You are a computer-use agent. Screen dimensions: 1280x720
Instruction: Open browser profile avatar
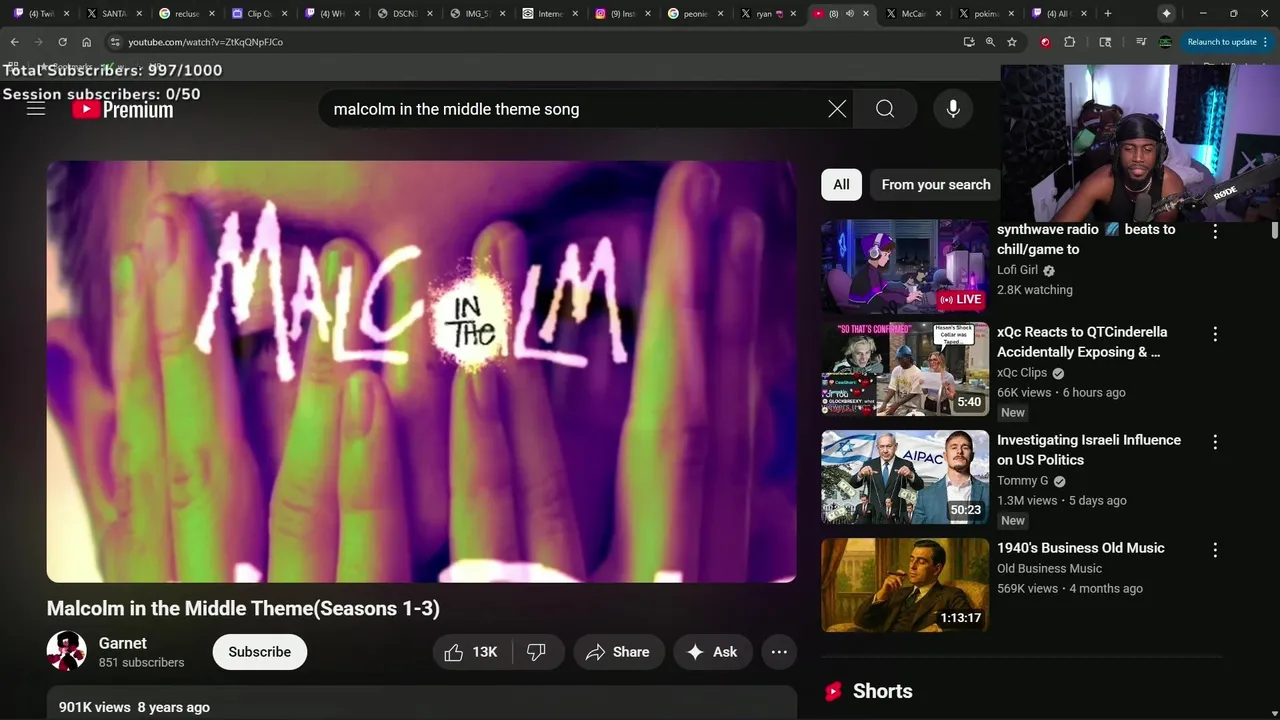point(1165,42)
